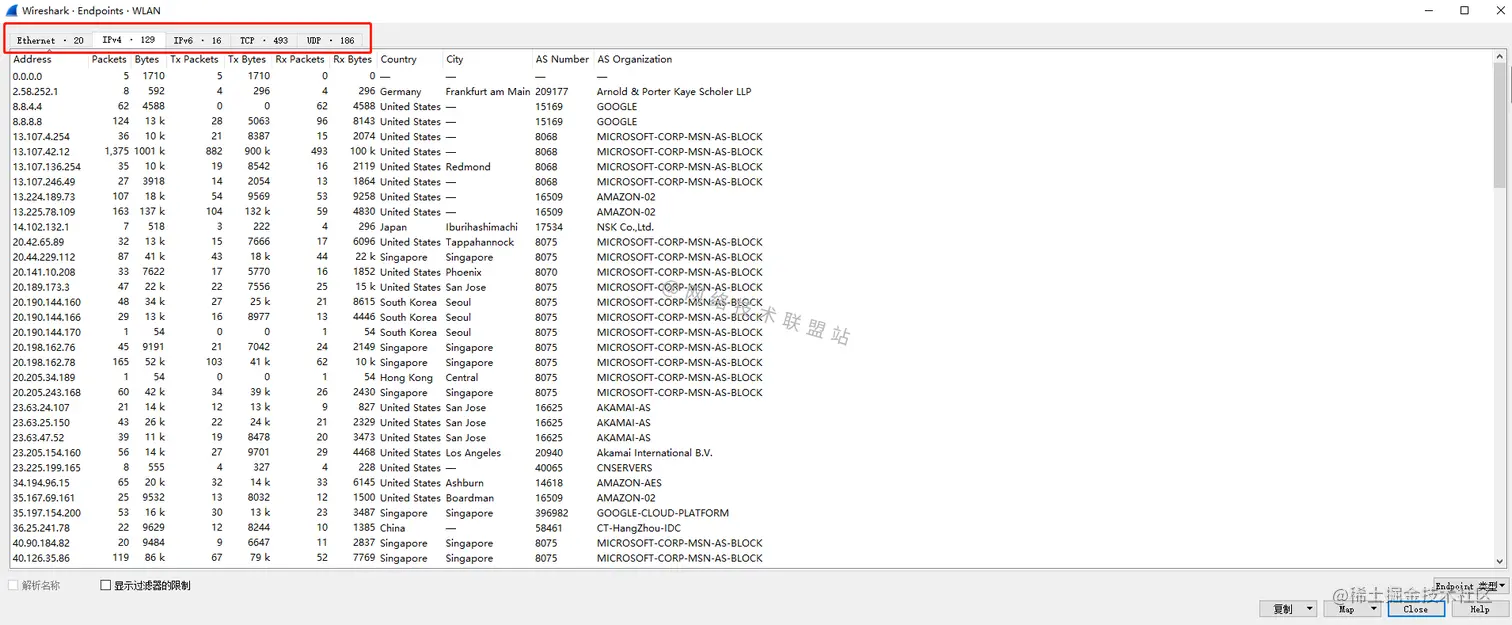Select address 8.8.4.4
The width and height of the screenshot is (1512, 625).
click(28, 106)
